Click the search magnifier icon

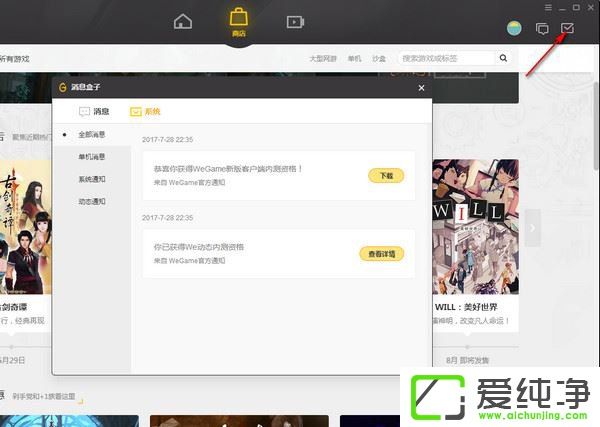click(501, 59)
